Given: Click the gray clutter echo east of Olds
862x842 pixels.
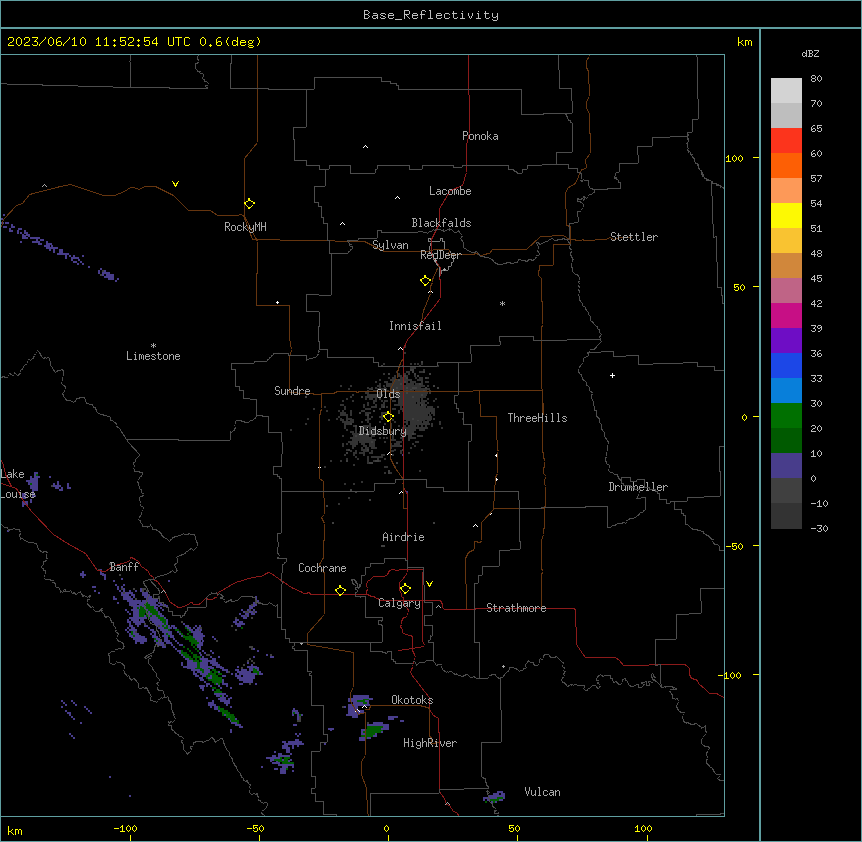Looking at the screenshot, I should tap(418, 407).
